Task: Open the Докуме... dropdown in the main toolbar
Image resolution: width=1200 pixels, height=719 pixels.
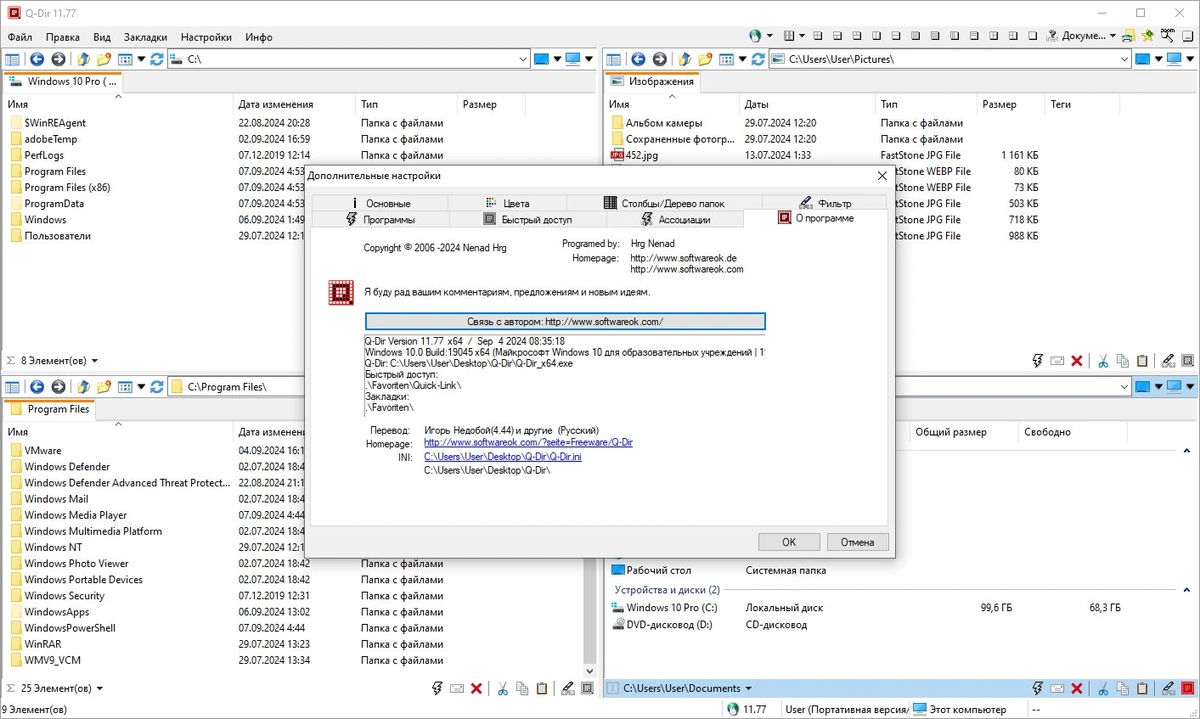Action: [x=1113, y=36]
